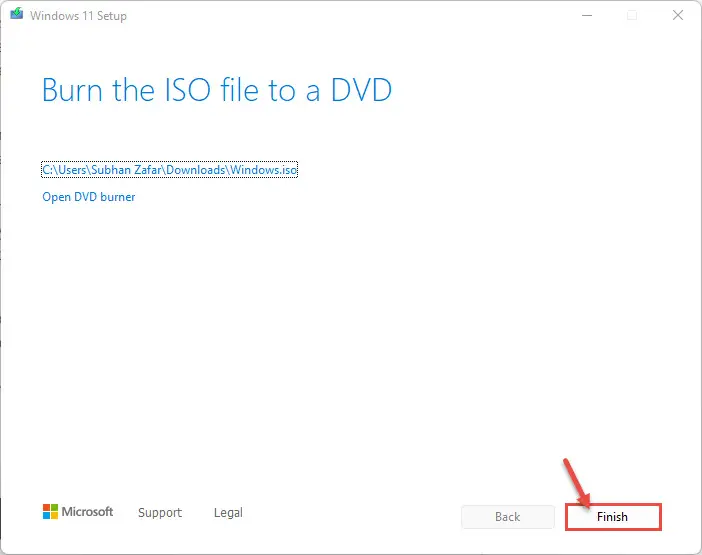Click the Burn the ISO file to a DVD heading
Image resolution: width=702 pixels, height=555 pixels.
point(217,90)
